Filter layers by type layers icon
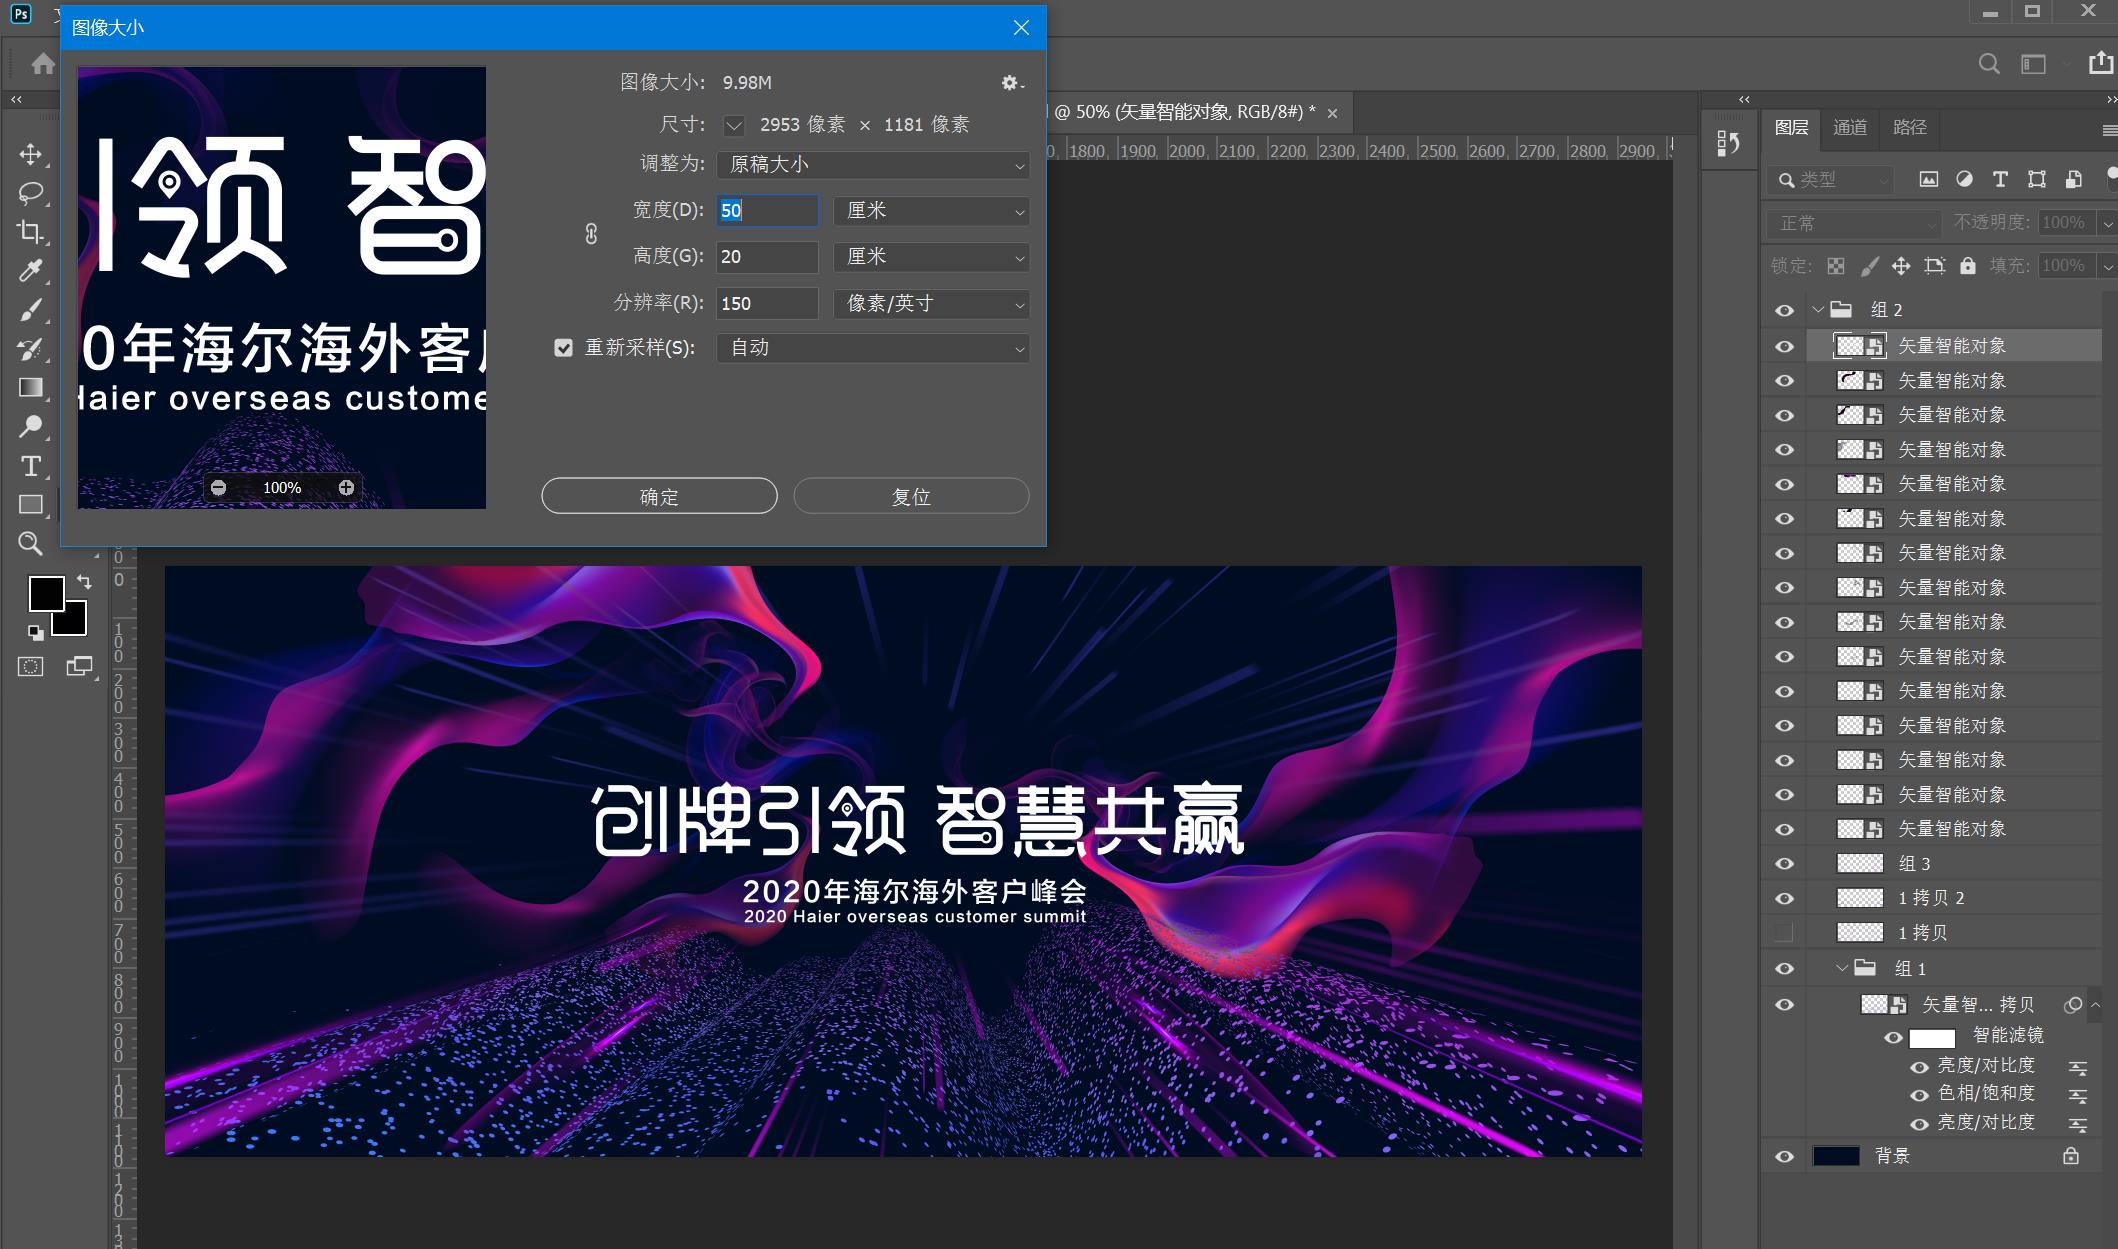The height and width of the screenshot is (1249, 2118). [x=2000, y=179]
